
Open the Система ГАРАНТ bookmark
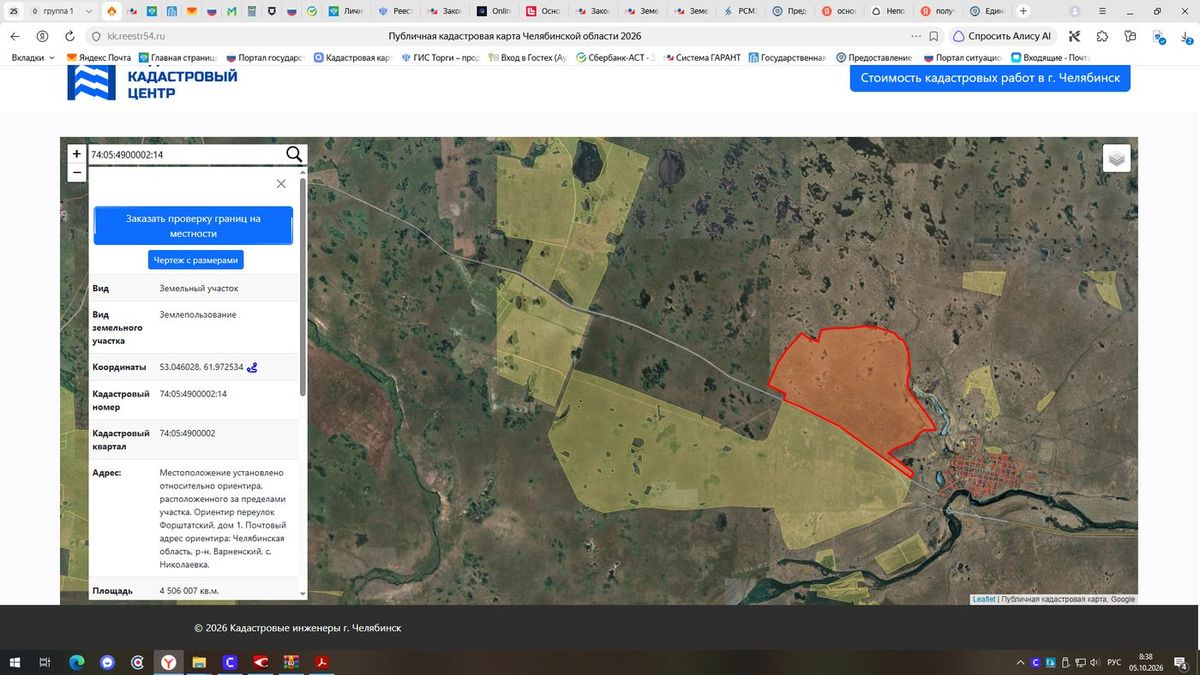(701, 58)
